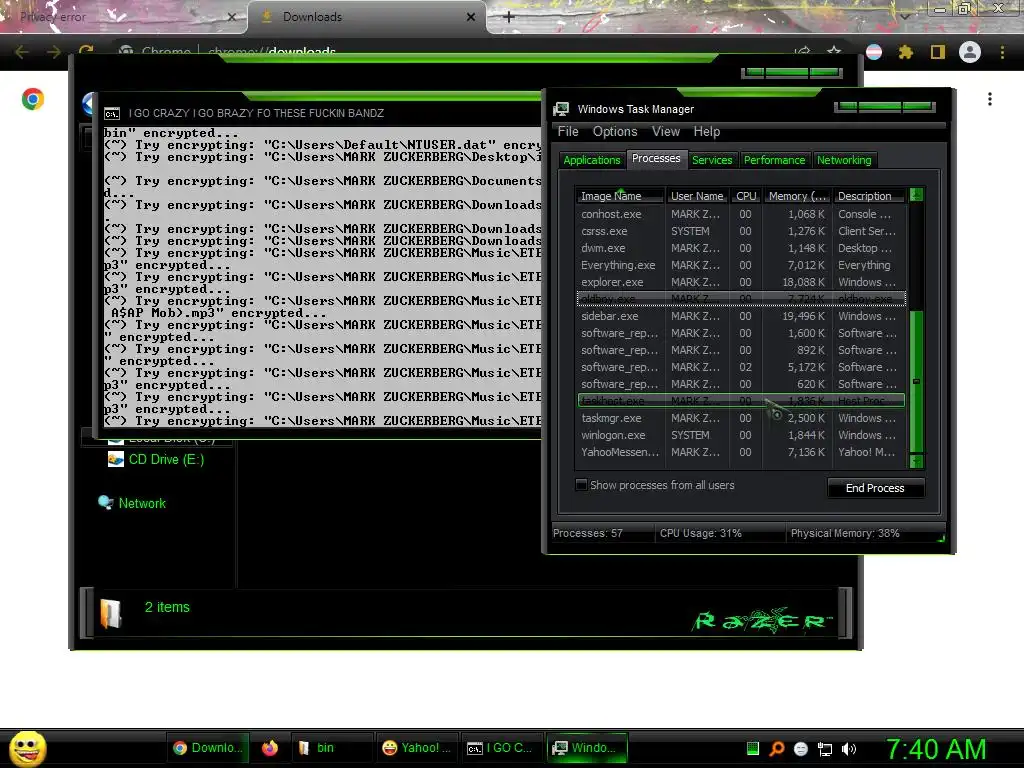Switch to Yahoo! Messenger taskbar item
1024x768 pixels.
417,748
